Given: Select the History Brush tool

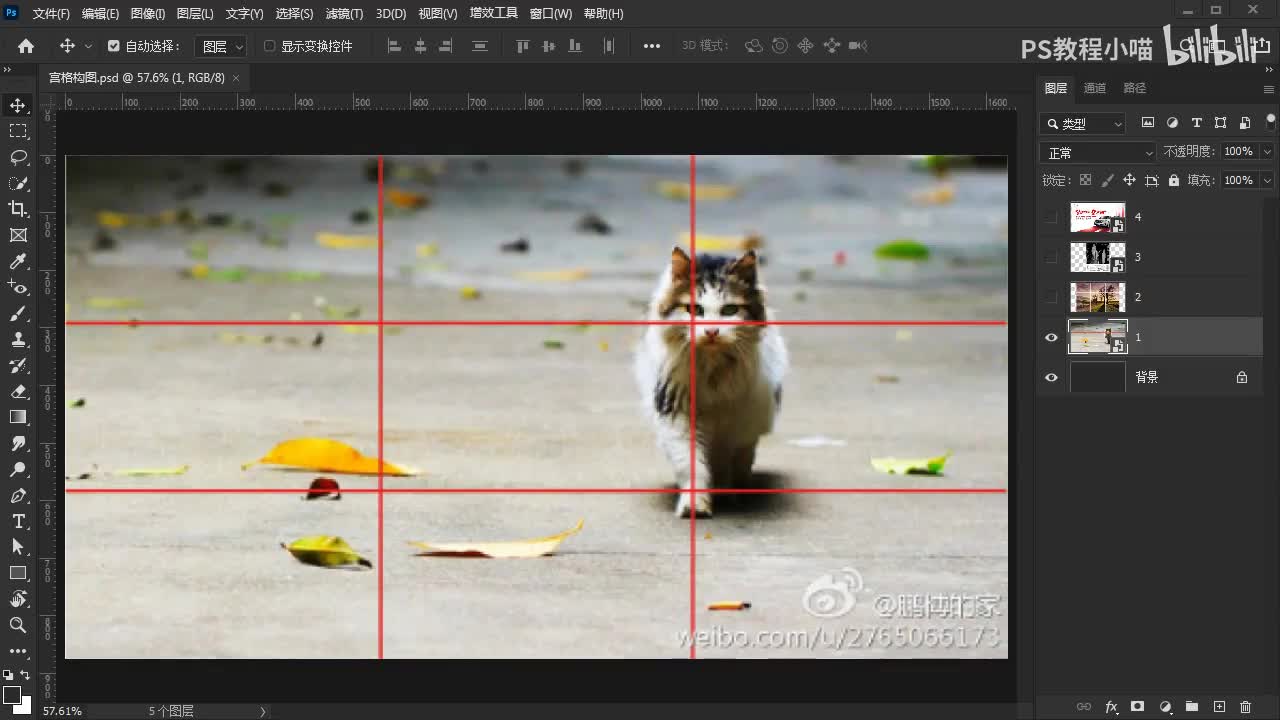Looking at the screenshot, I should pyautogui.click(x=18, y=365).
